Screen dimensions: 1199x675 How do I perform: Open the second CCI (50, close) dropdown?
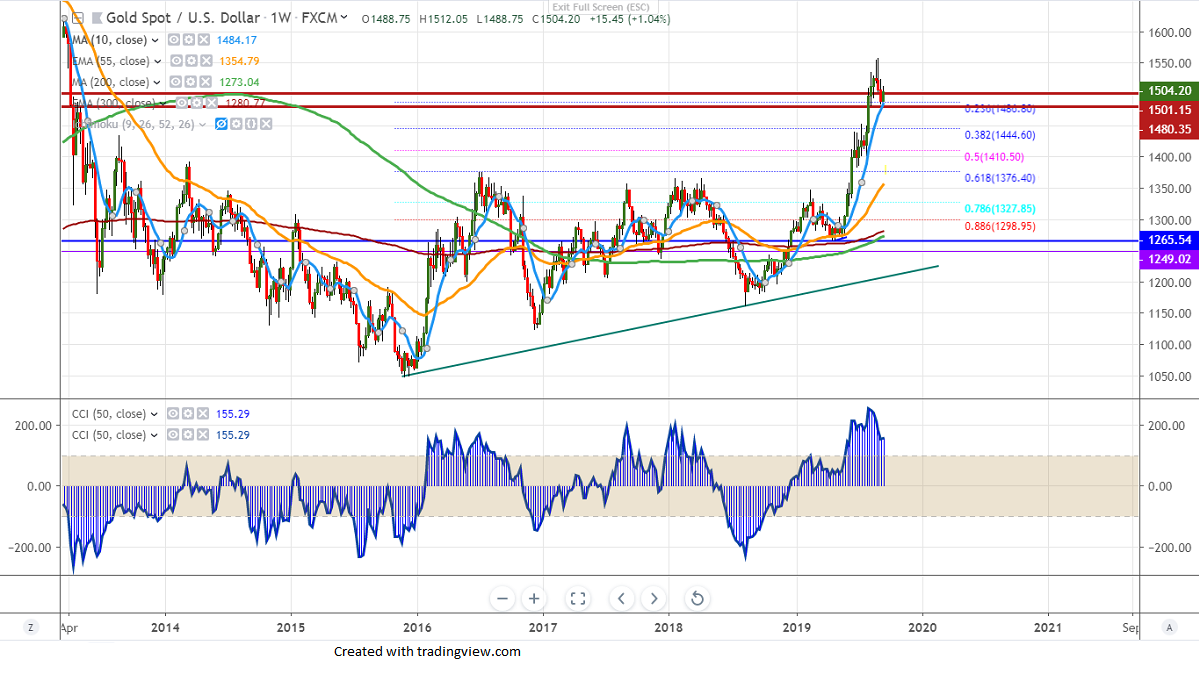(x=154, y=435)
